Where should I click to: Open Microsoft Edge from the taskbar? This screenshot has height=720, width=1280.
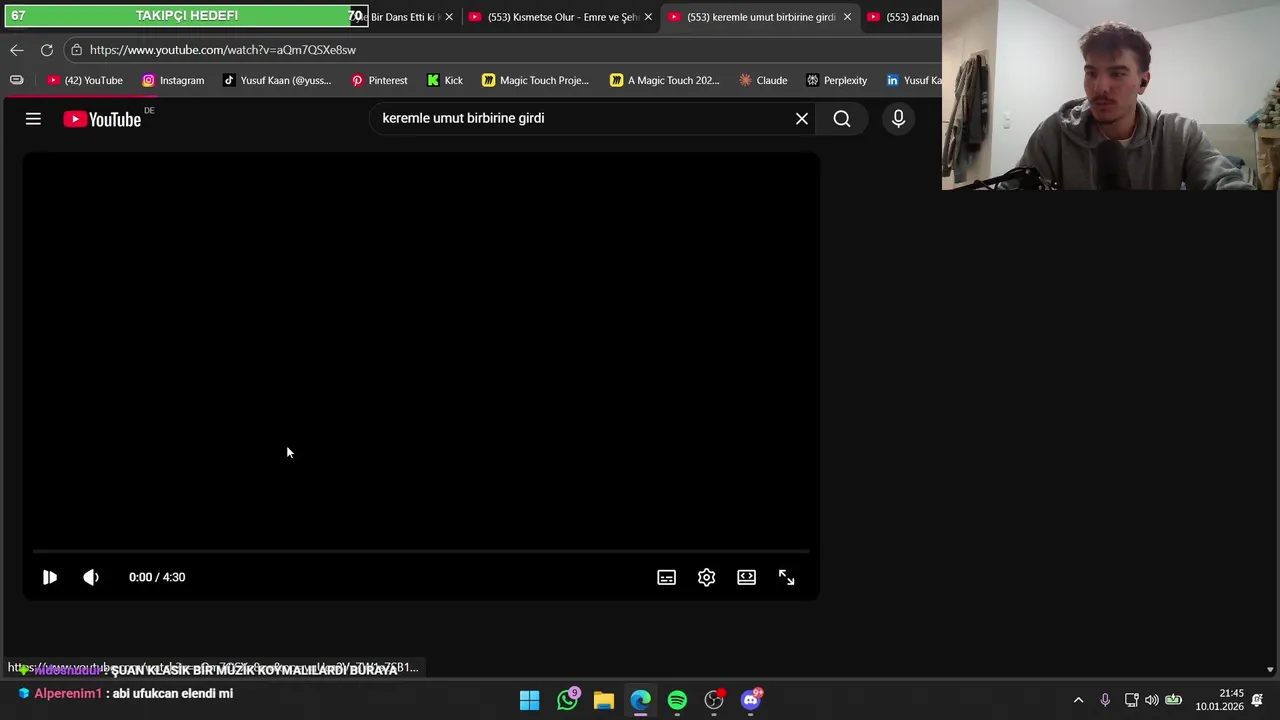[x=640, y=701]
